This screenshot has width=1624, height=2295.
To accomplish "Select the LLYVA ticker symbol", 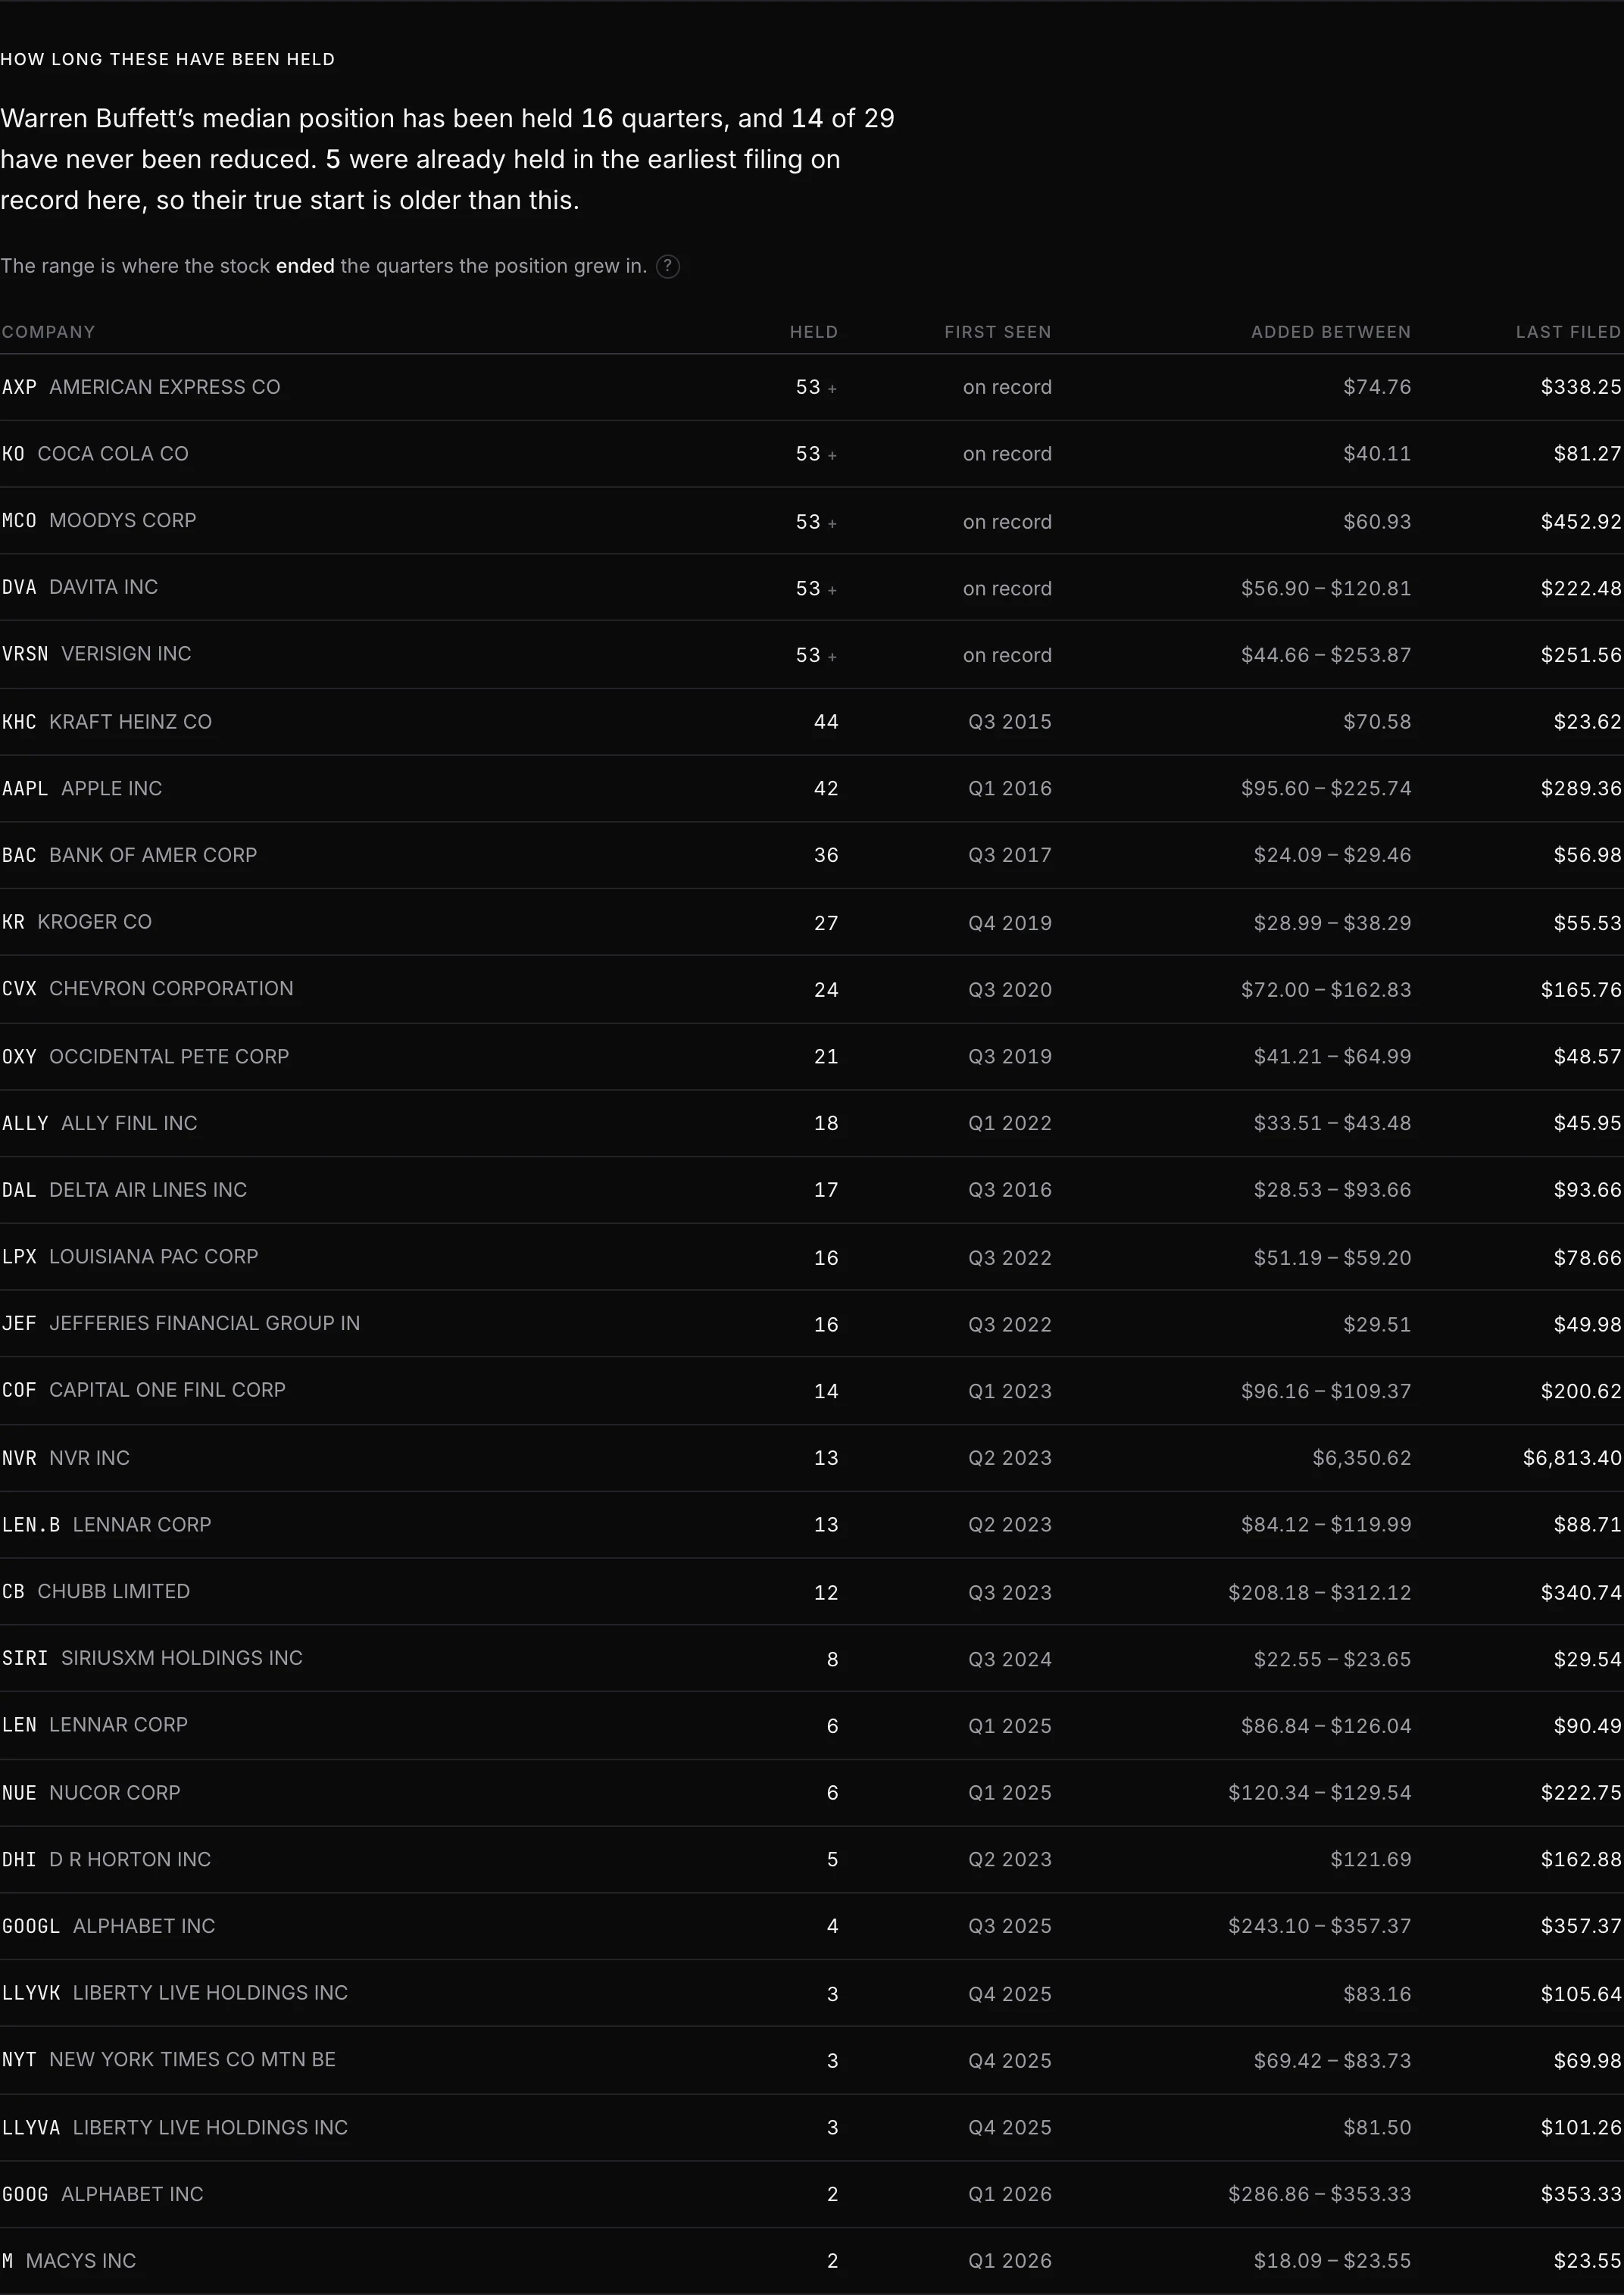I will tap(31, 2128).
